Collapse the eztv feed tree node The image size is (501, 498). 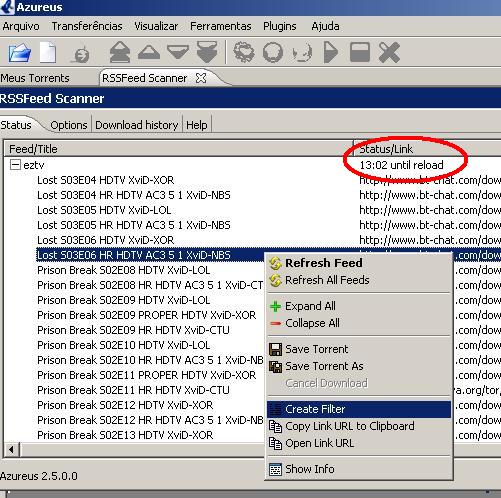pos(15,165)
